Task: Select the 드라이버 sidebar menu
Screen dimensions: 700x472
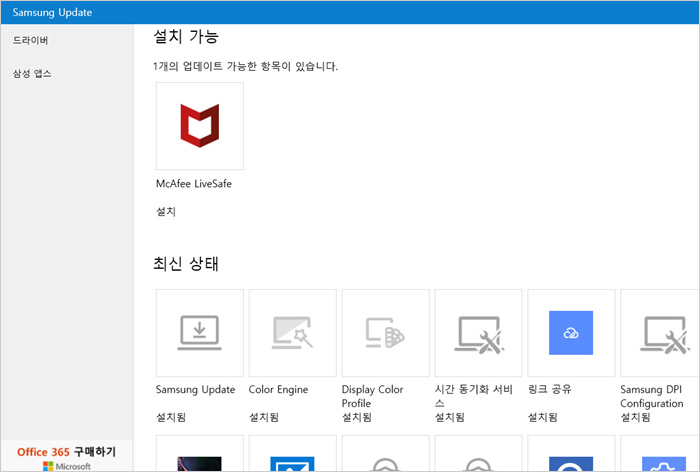Action: (x=30, y=40)
